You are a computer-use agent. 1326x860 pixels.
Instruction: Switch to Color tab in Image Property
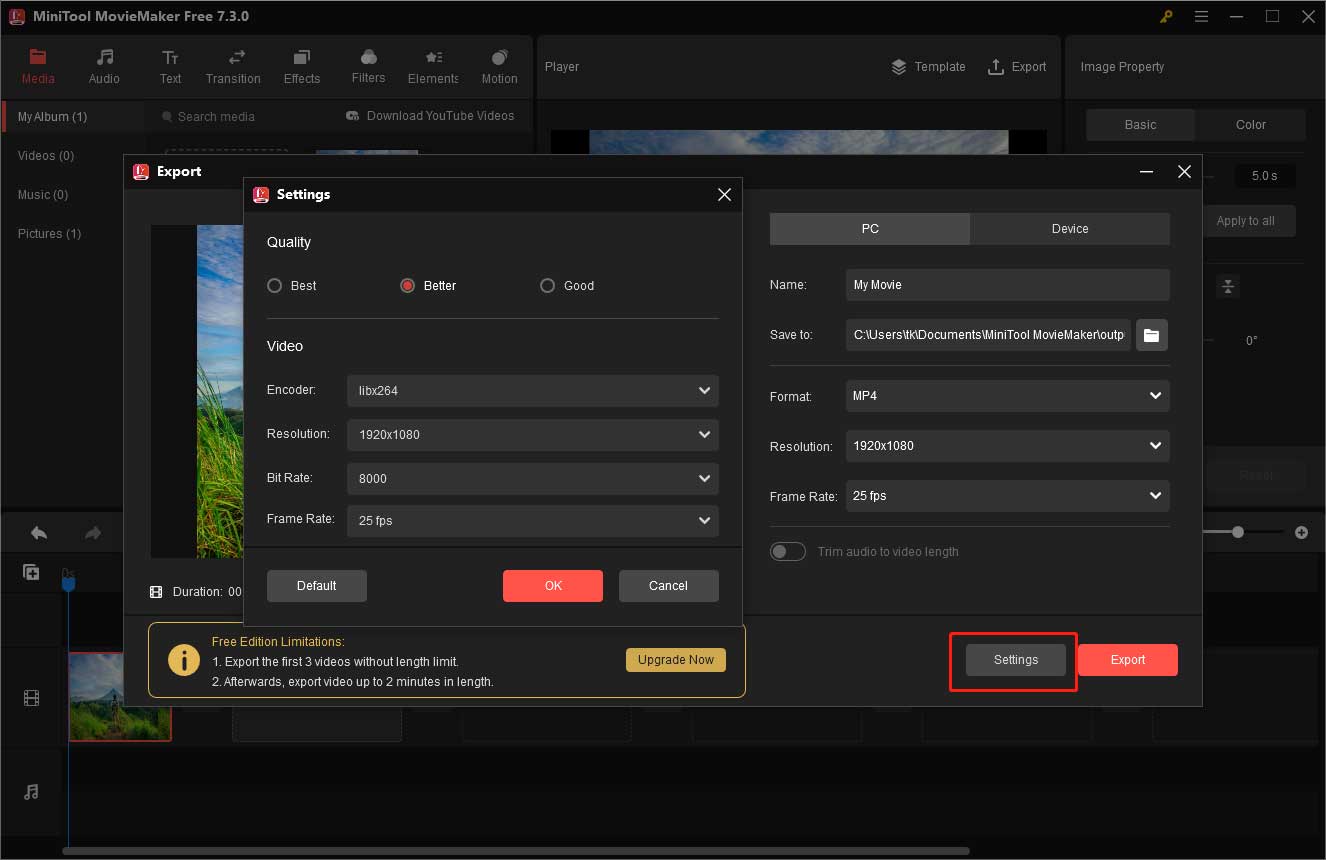[x=1250, y=125]
